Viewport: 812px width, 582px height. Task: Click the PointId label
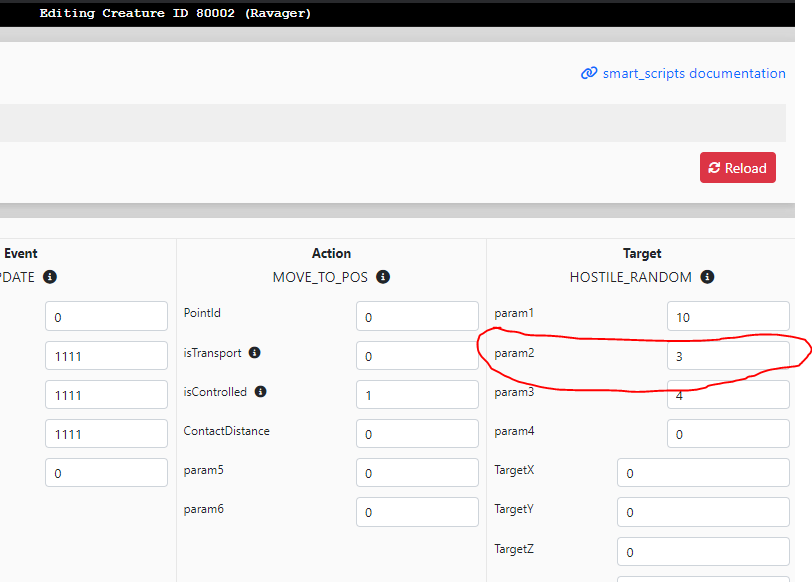[202, 313]
